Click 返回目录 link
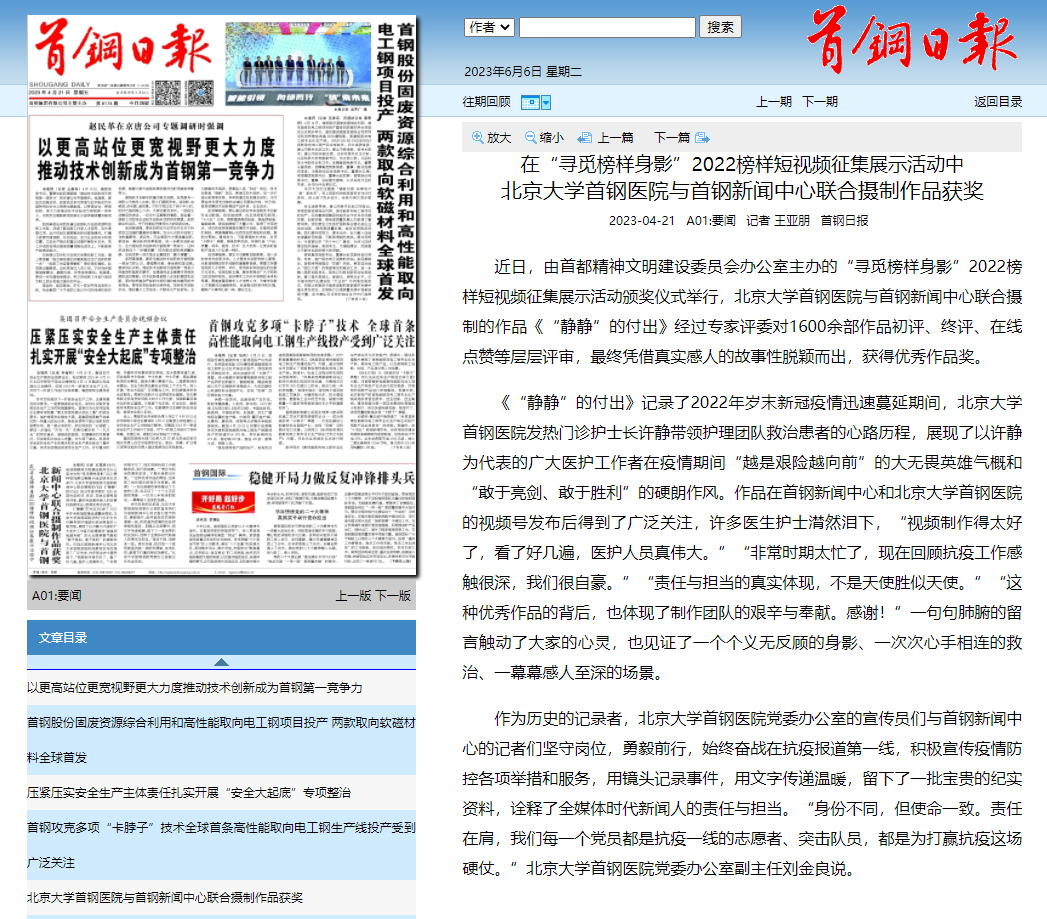 tap(998, 102)
